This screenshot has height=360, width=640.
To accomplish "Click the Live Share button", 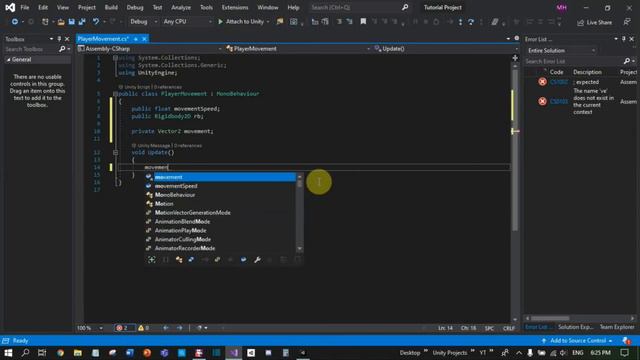I will (594, 22).
